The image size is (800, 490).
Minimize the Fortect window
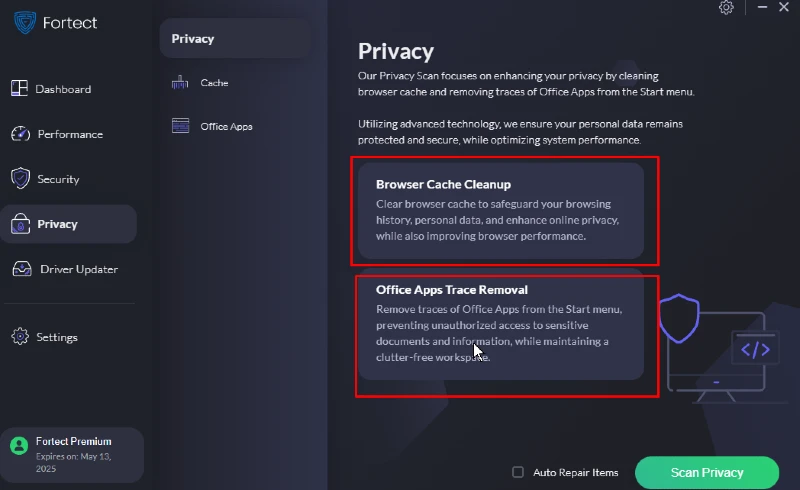click(x=762, y=7)
